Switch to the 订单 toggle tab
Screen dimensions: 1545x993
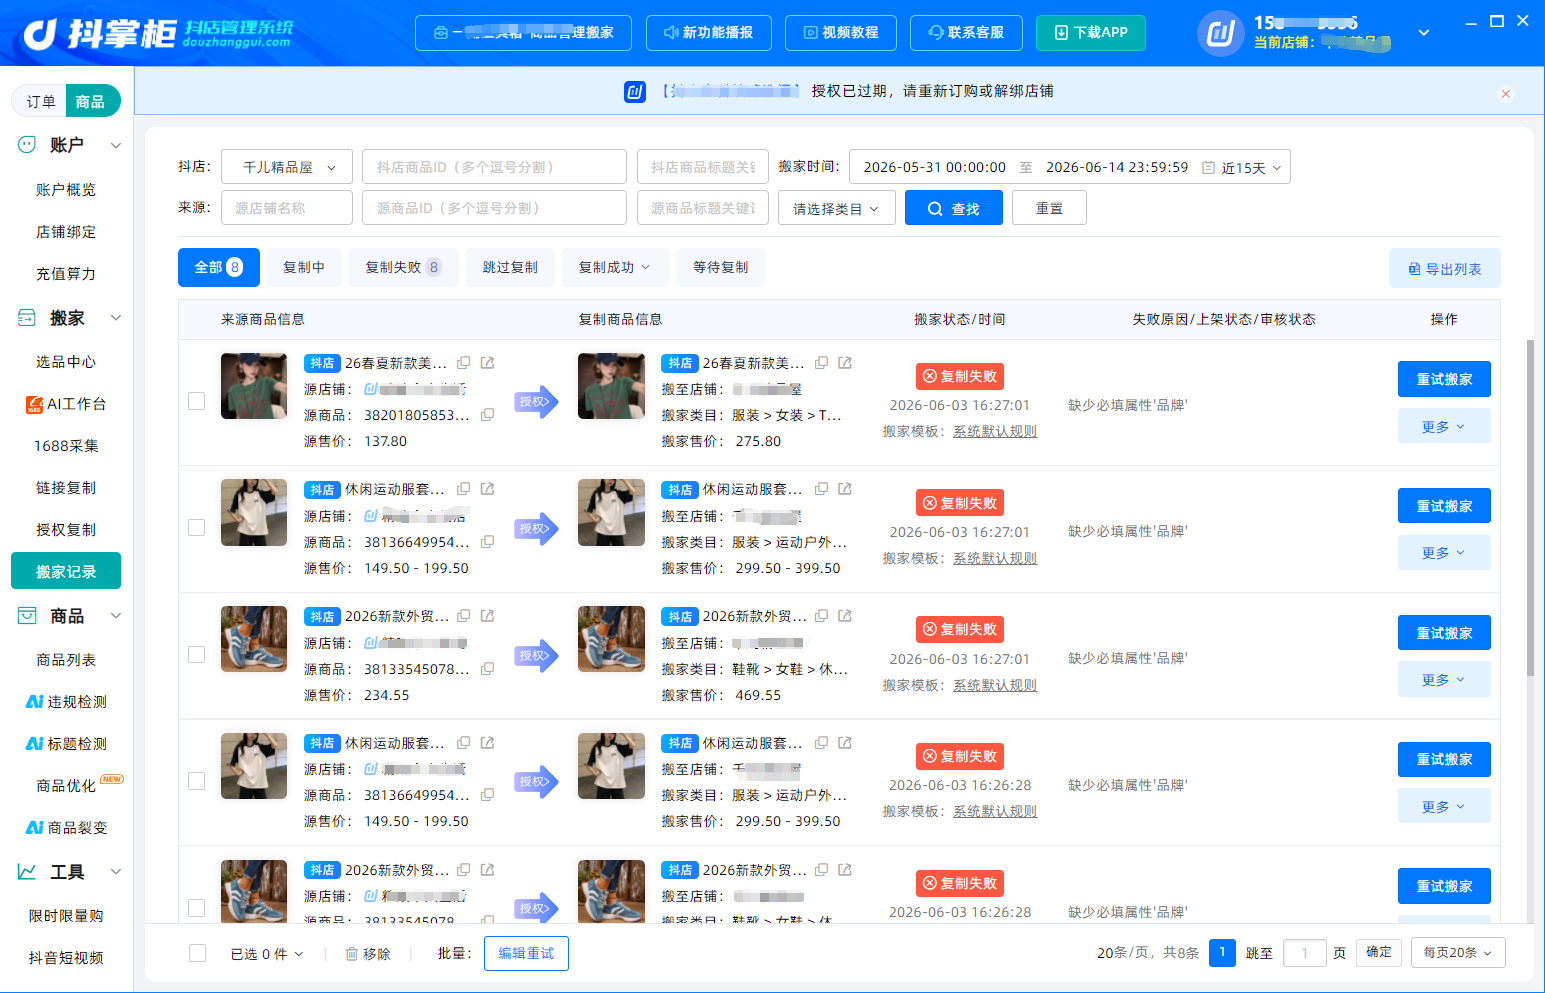click(41, 101)
